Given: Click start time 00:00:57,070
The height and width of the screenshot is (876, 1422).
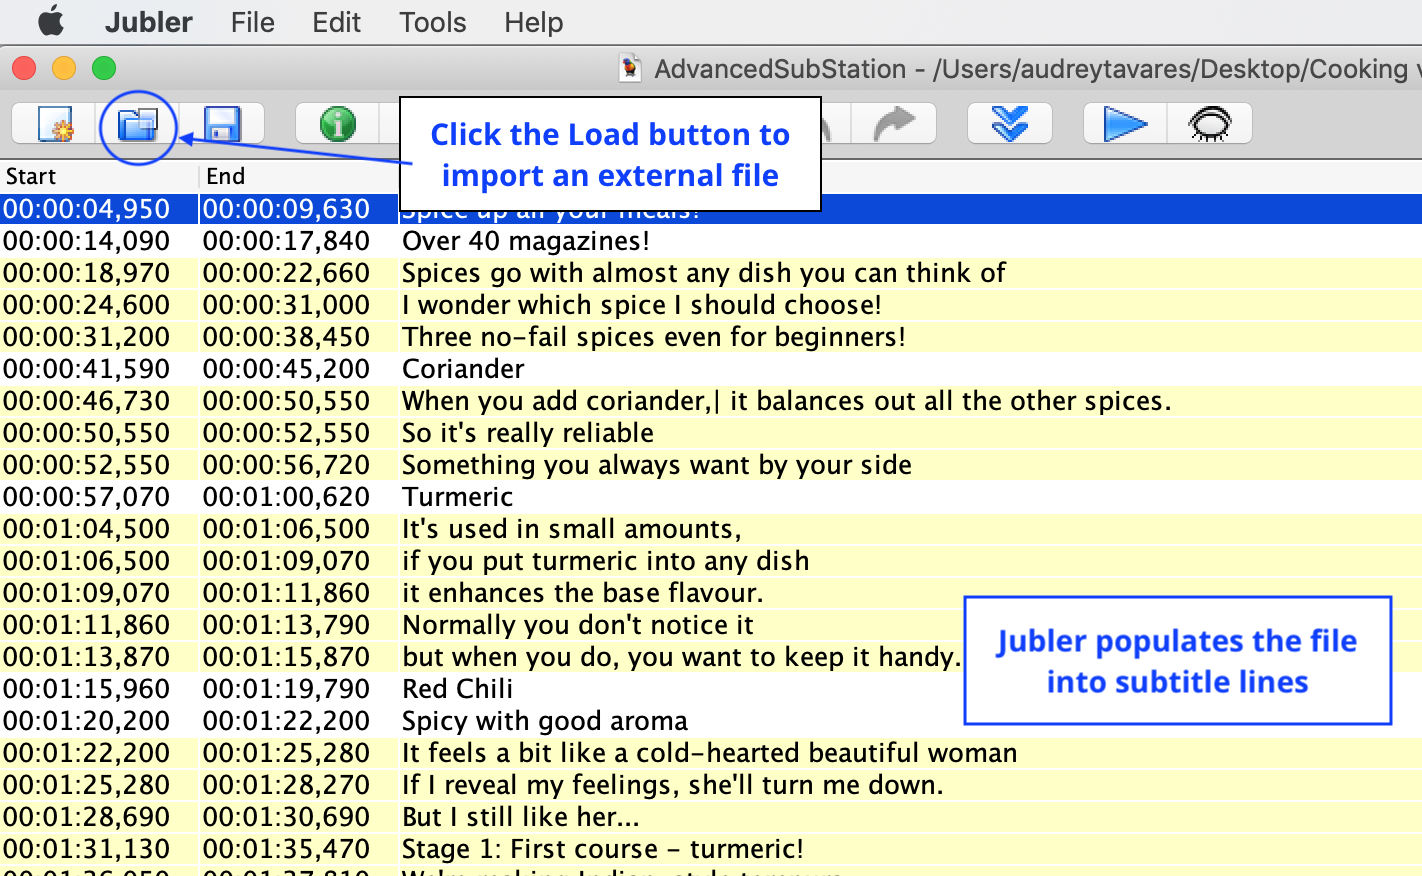Looking at the screenshot, I should [87, 497].
